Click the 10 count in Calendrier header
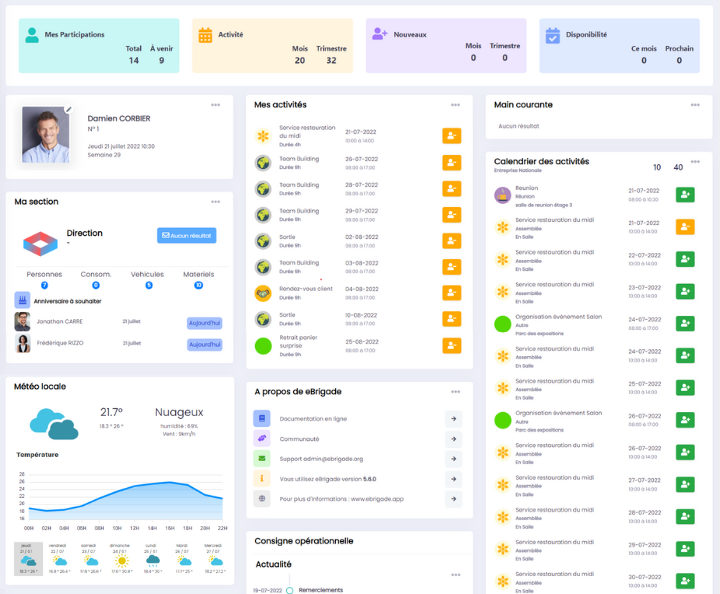The width and height of the screenshot is (720, 594). 657,168
